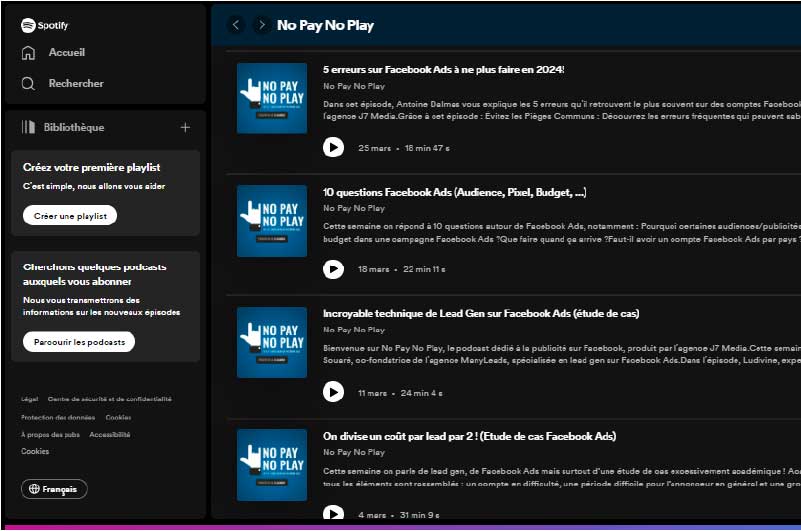Click the Parcourir les podcasts button
Screen dimensions: 801x531
tap(79, 342)
